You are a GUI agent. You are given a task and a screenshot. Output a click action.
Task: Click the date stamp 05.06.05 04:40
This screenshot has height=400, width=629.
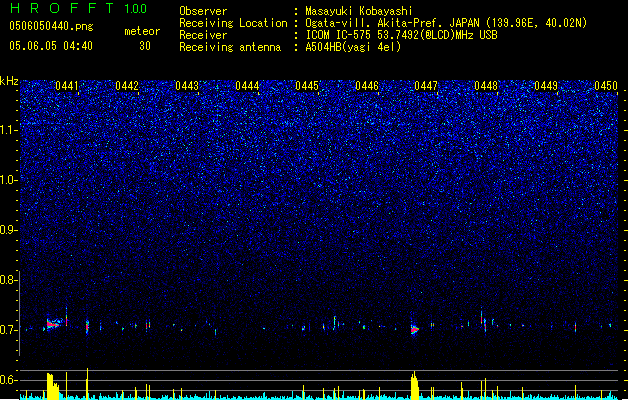(51, 46)
